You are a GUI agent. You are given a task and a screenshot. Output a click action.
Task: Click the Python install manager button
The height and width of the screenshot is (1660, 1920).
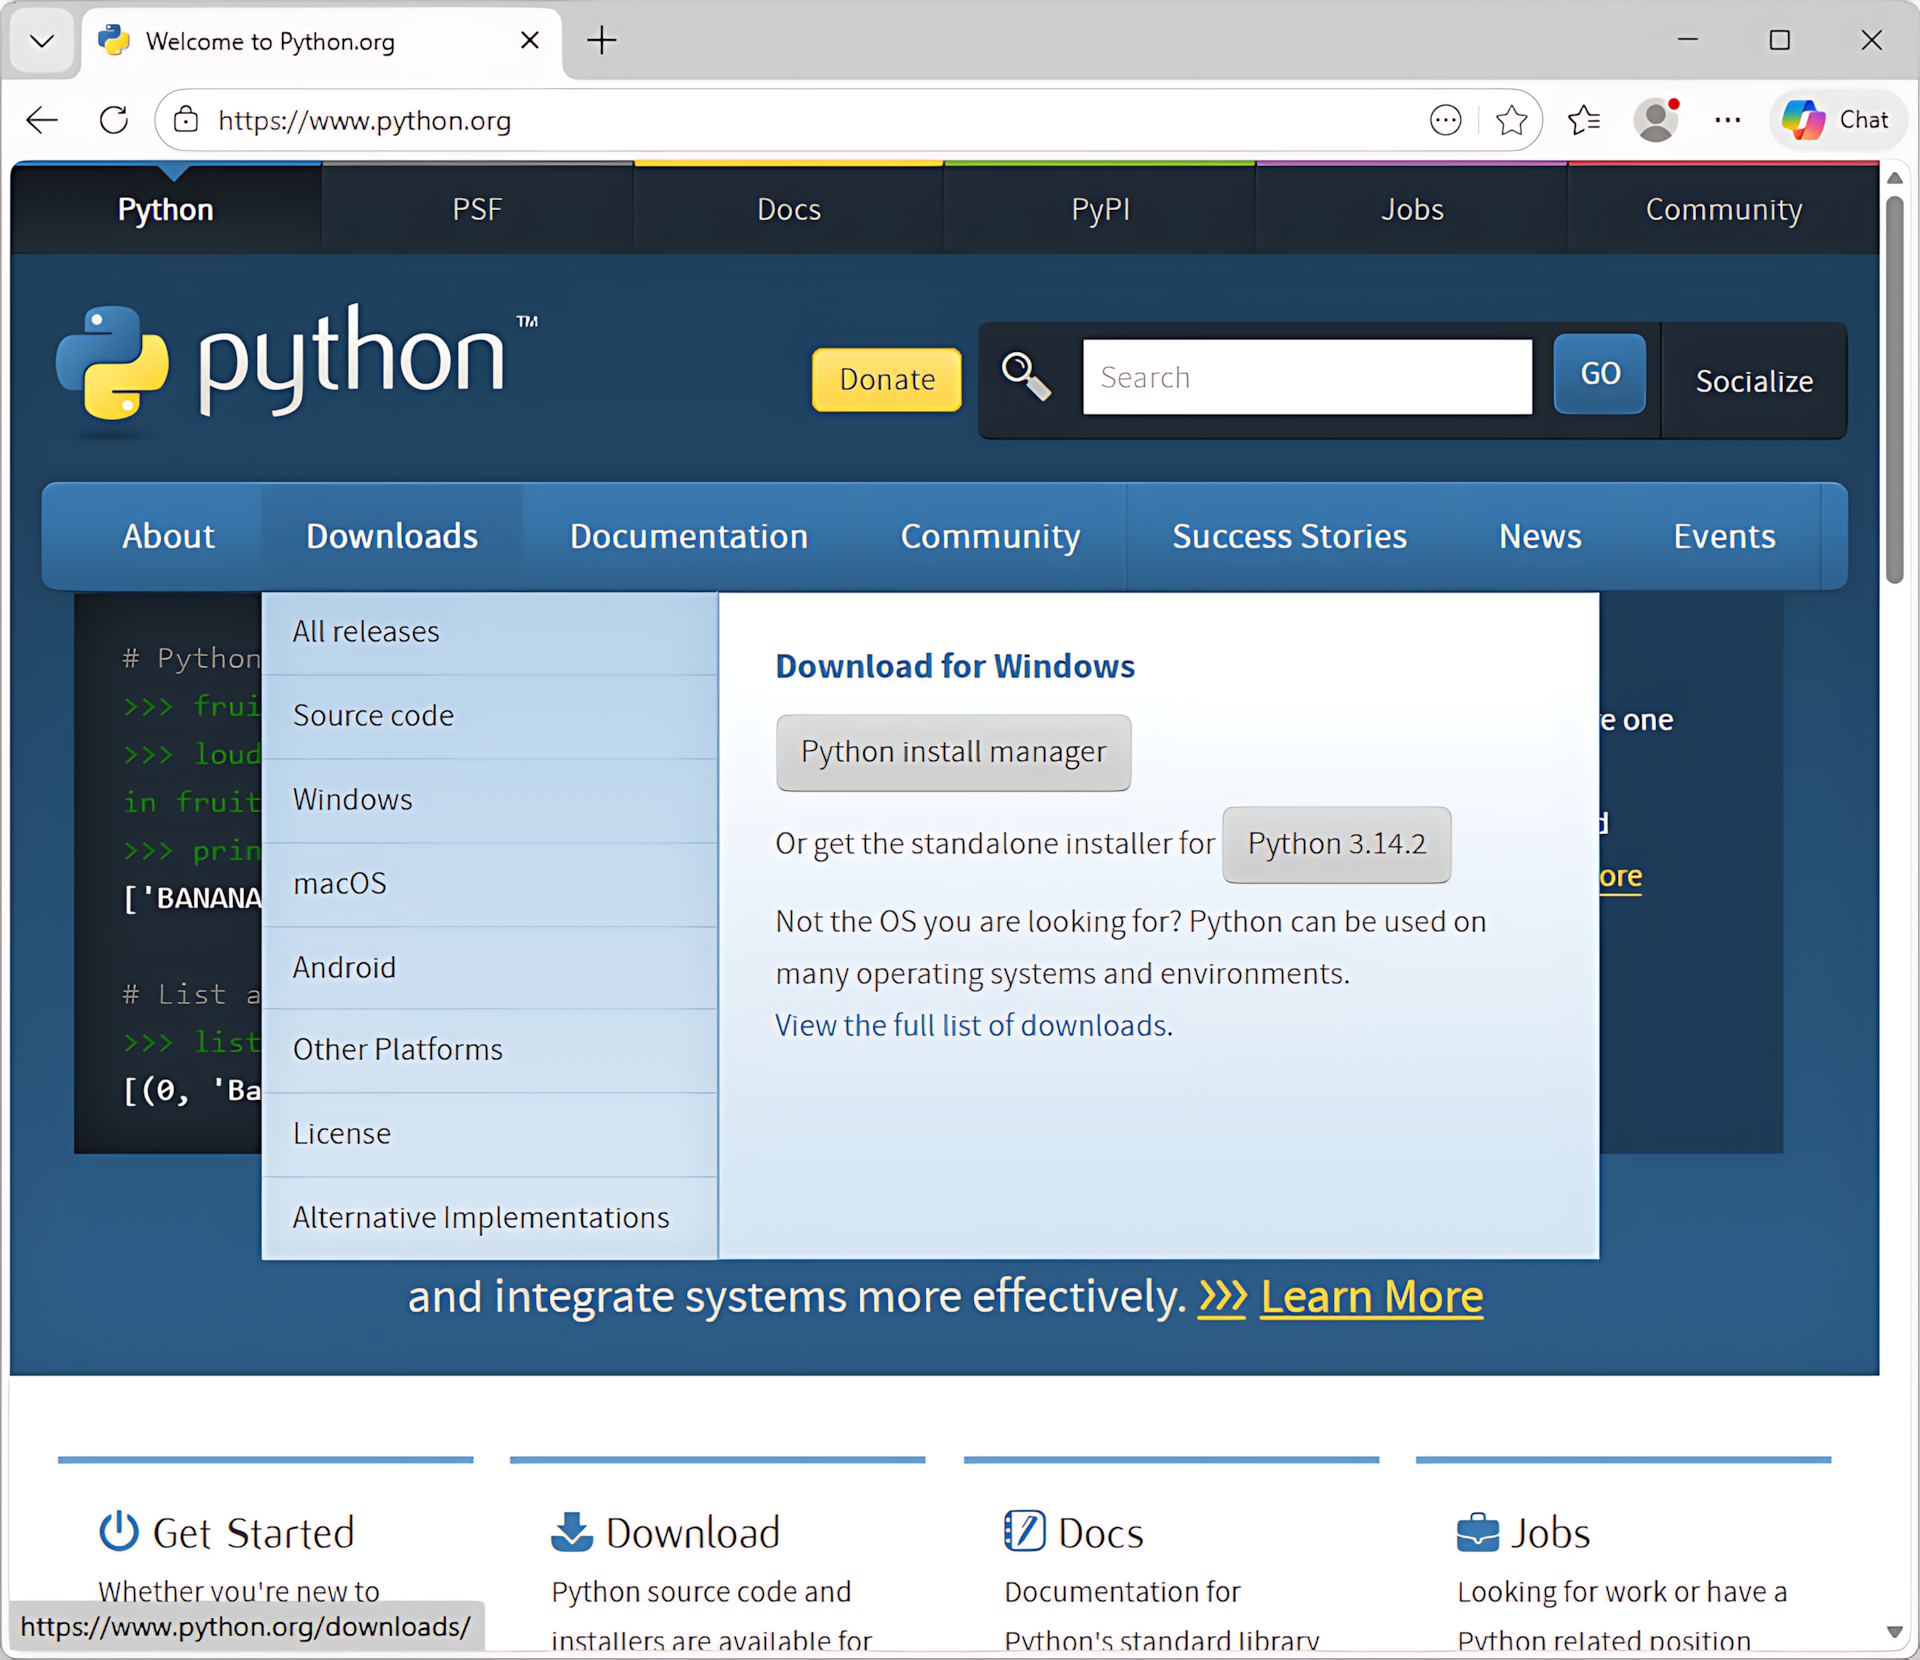click(x=953, y=752)
